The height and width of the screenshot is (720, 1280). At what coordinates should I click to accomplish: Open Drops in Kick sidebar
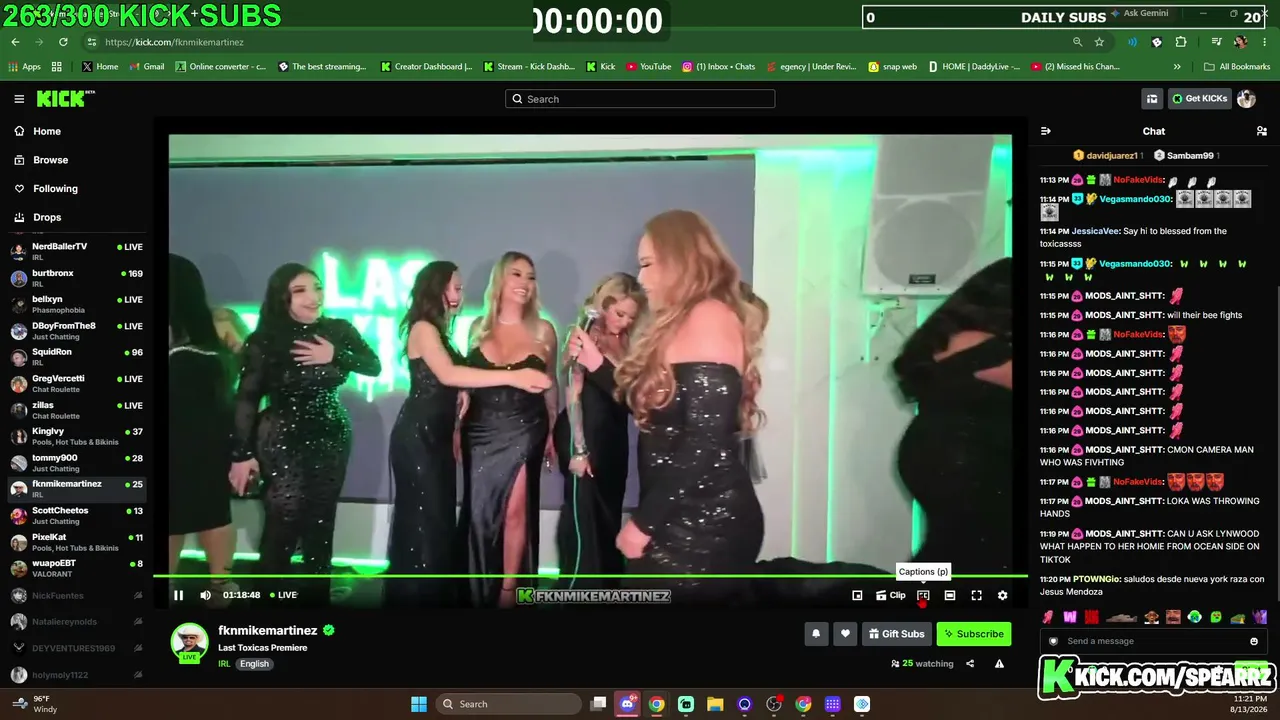38,217
